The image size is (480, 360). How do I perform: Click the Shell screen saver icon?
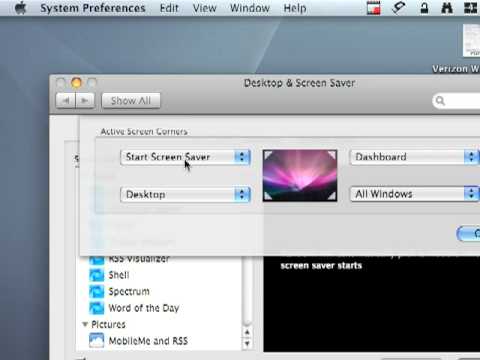tap(97, 275)
